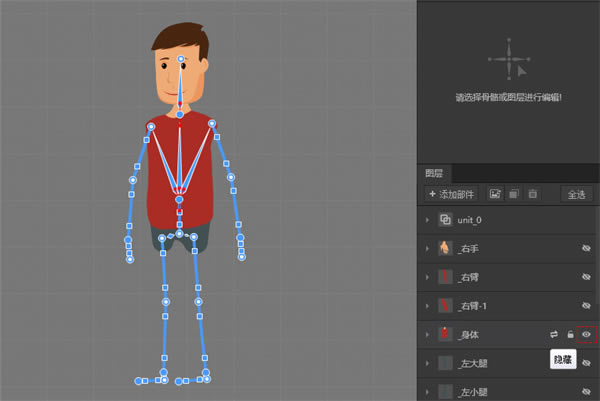Select the _右手 layer thumbnail
This screenshot has height=401, width=600.
coord(445,248)
